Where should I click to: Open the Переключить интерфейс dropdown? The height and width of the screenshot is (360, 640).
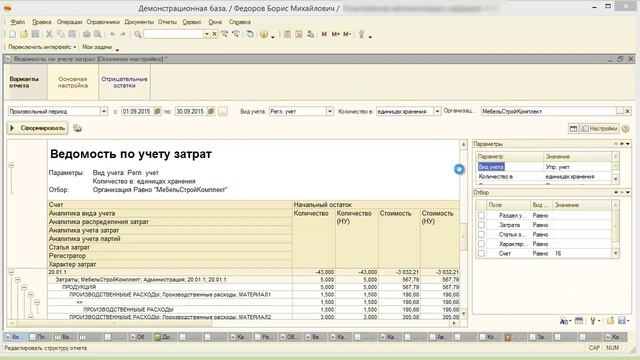coord(42,47)
